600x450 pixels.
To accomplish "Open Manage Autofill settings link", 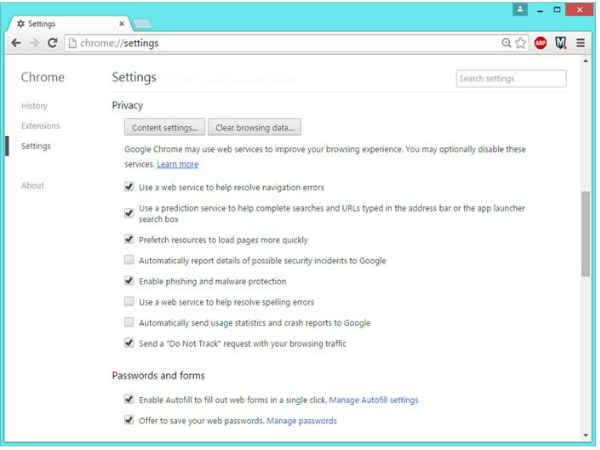I will (373, 400).
